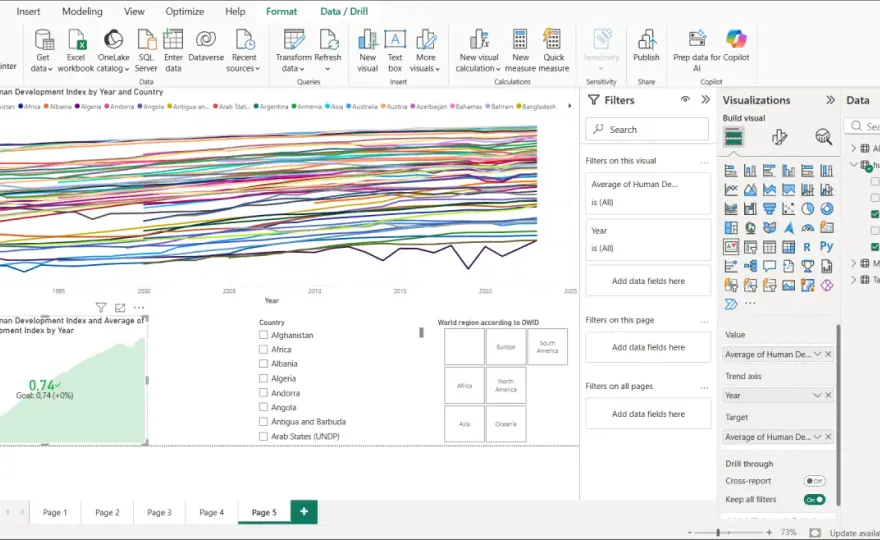Select the Donut chart visual
The image size is (880, 540).
(x=827, y=209)
